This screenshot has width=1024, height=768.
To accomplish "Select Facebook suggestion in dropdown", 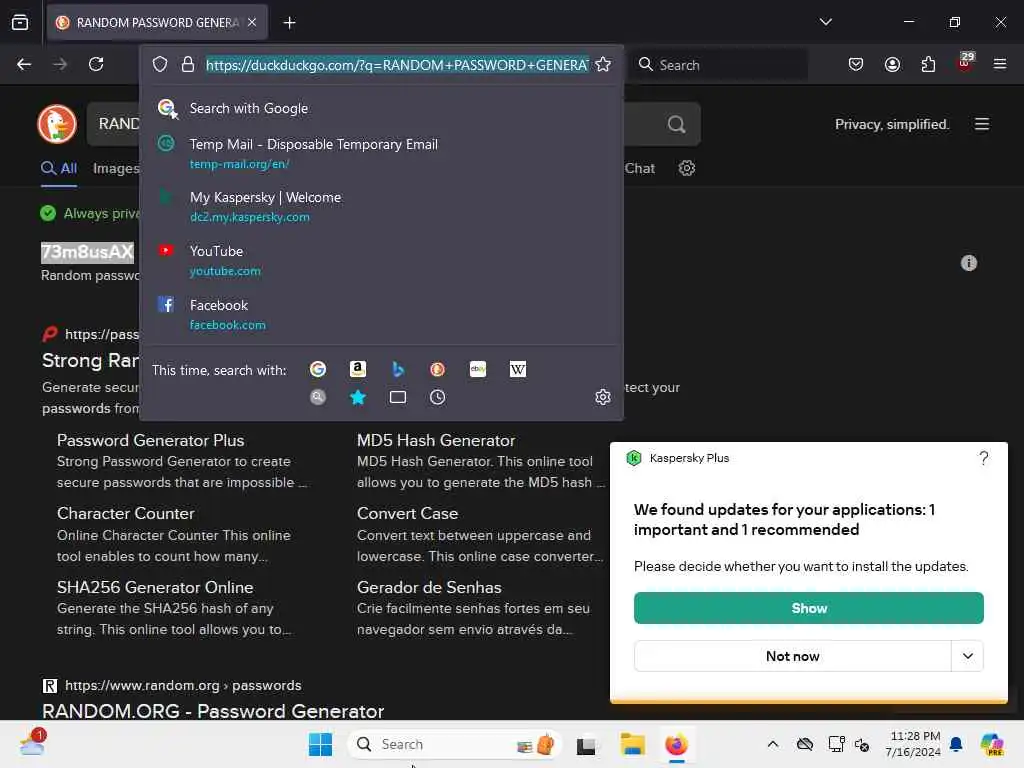I will (381, 314).
